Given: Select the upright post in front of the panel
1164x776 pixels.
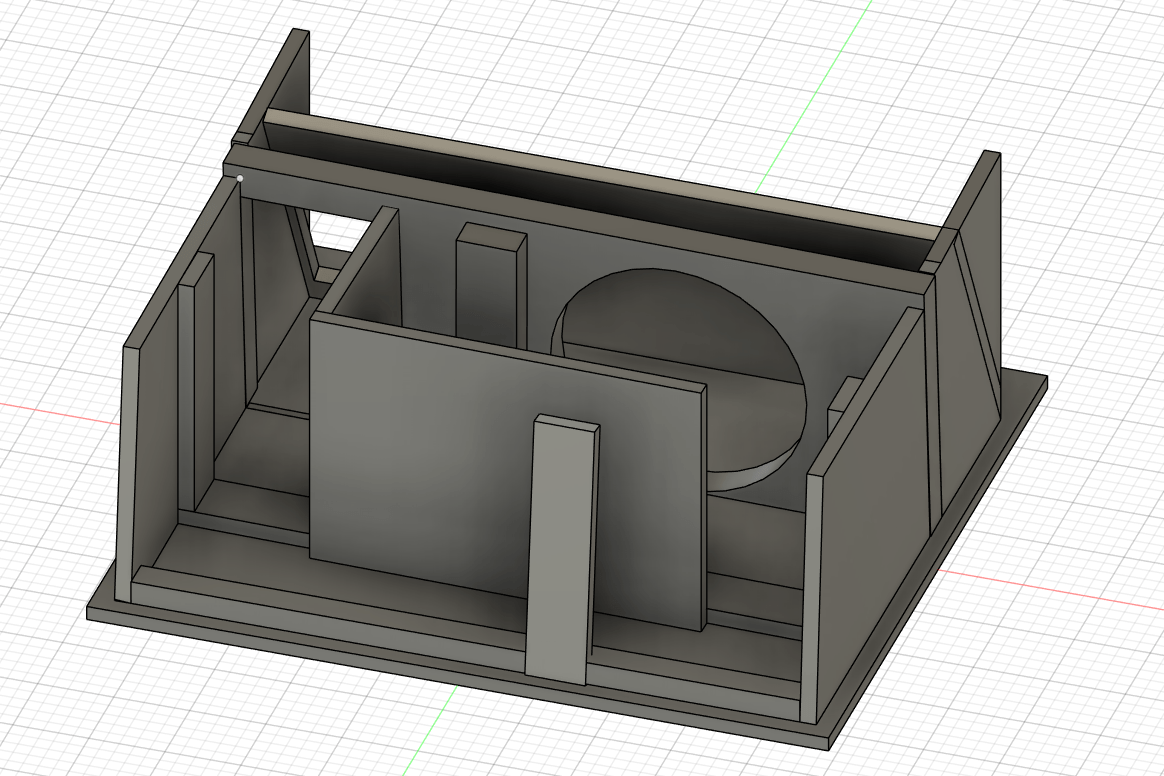Looking at the screenshot, I should pos(560,550).
